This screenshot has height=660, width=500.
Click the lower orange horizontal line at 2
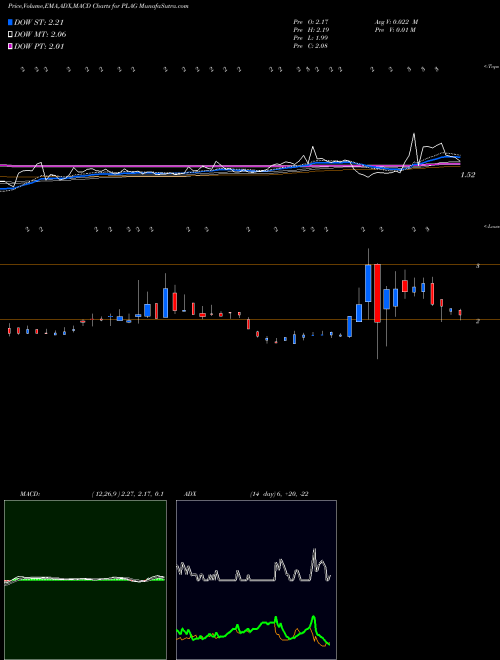coord(250,319)
